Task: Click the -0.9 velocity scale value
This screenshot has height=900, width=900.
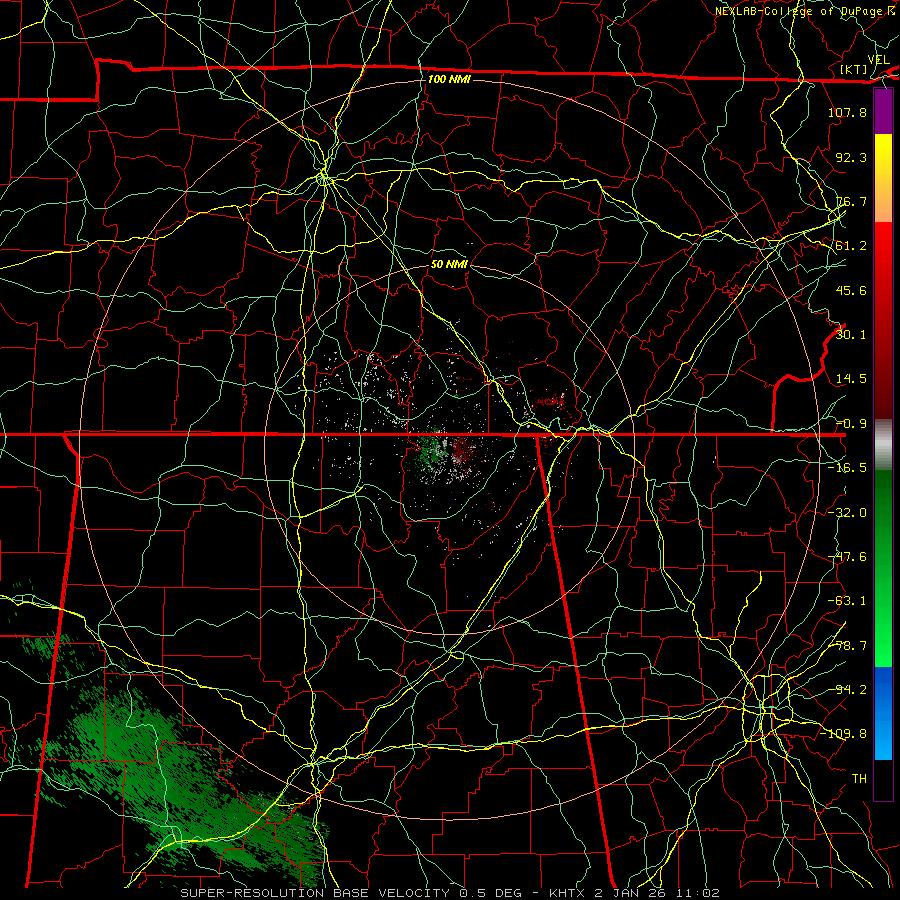Action: [x=851, y=424]
